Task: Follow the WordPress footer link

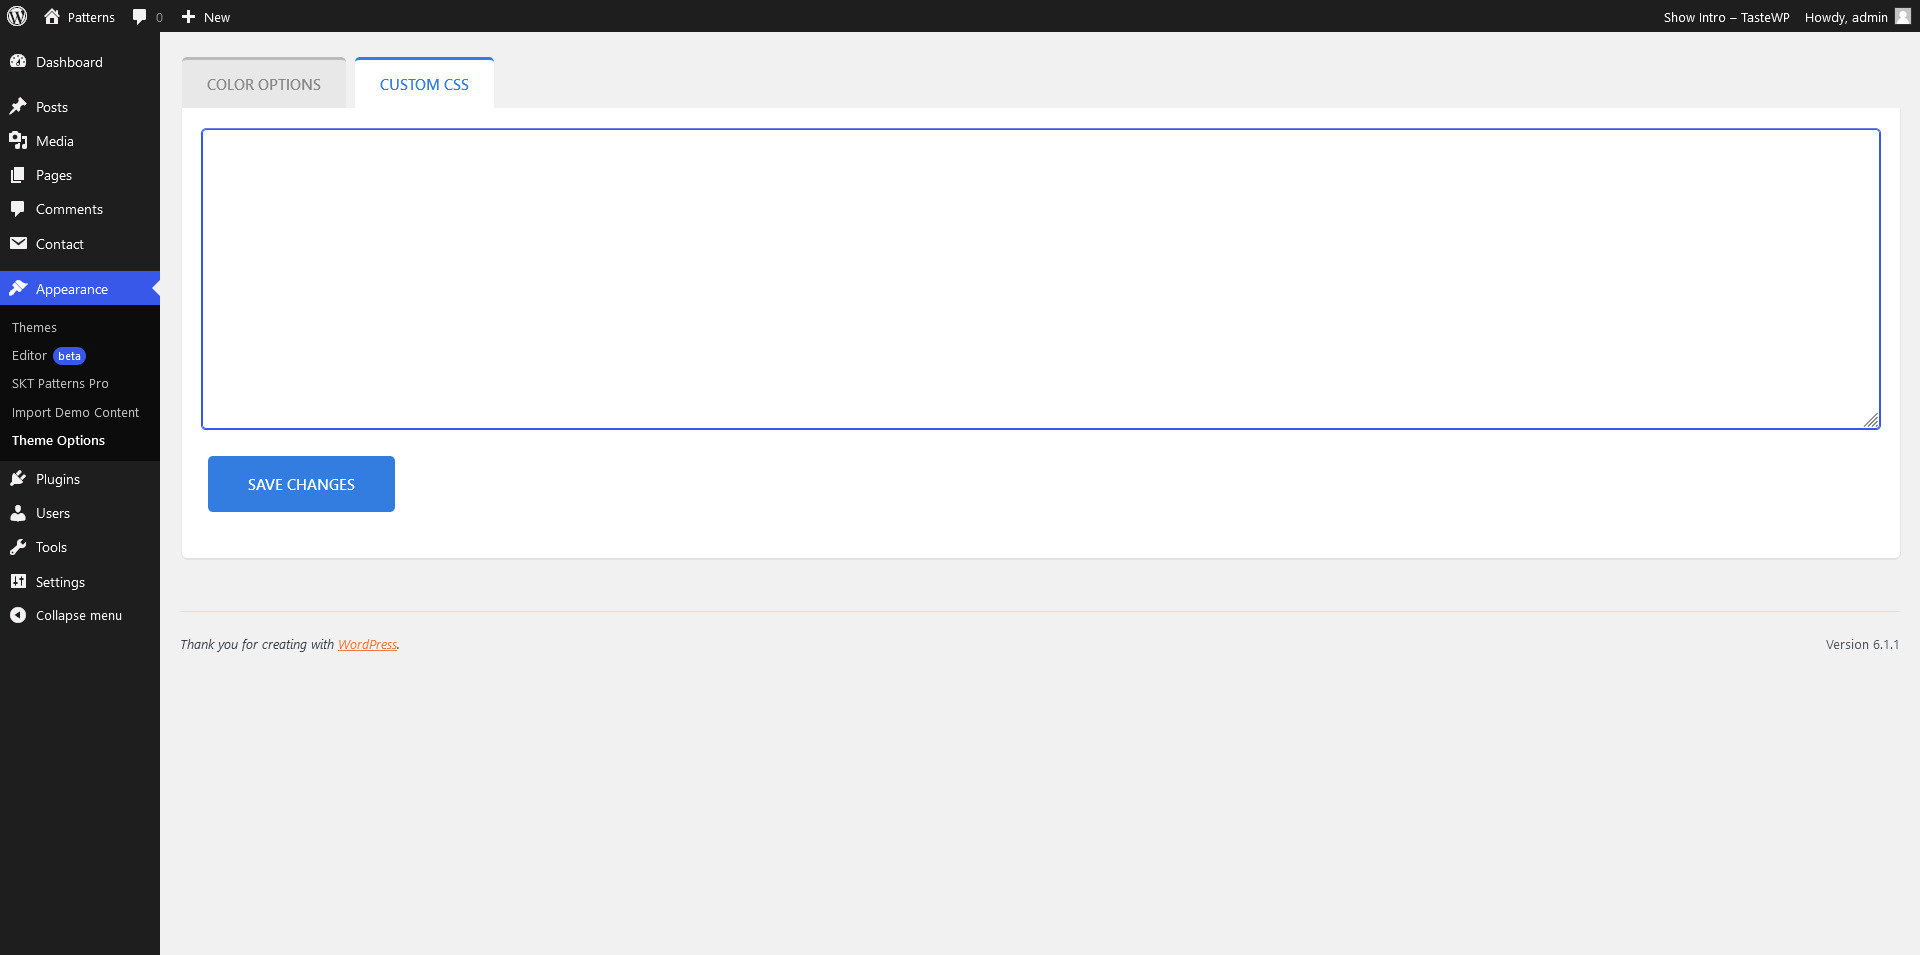Action: (x=367, y=644)
